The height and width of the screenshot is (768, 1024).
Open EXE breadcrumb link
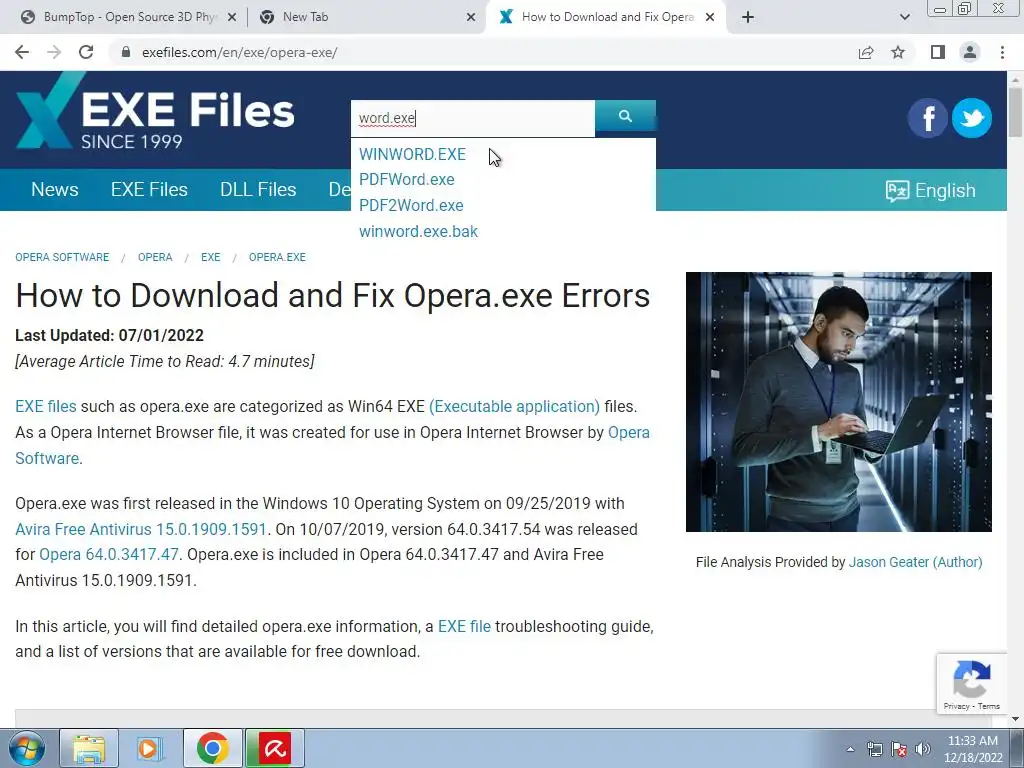tap(210, 257)
